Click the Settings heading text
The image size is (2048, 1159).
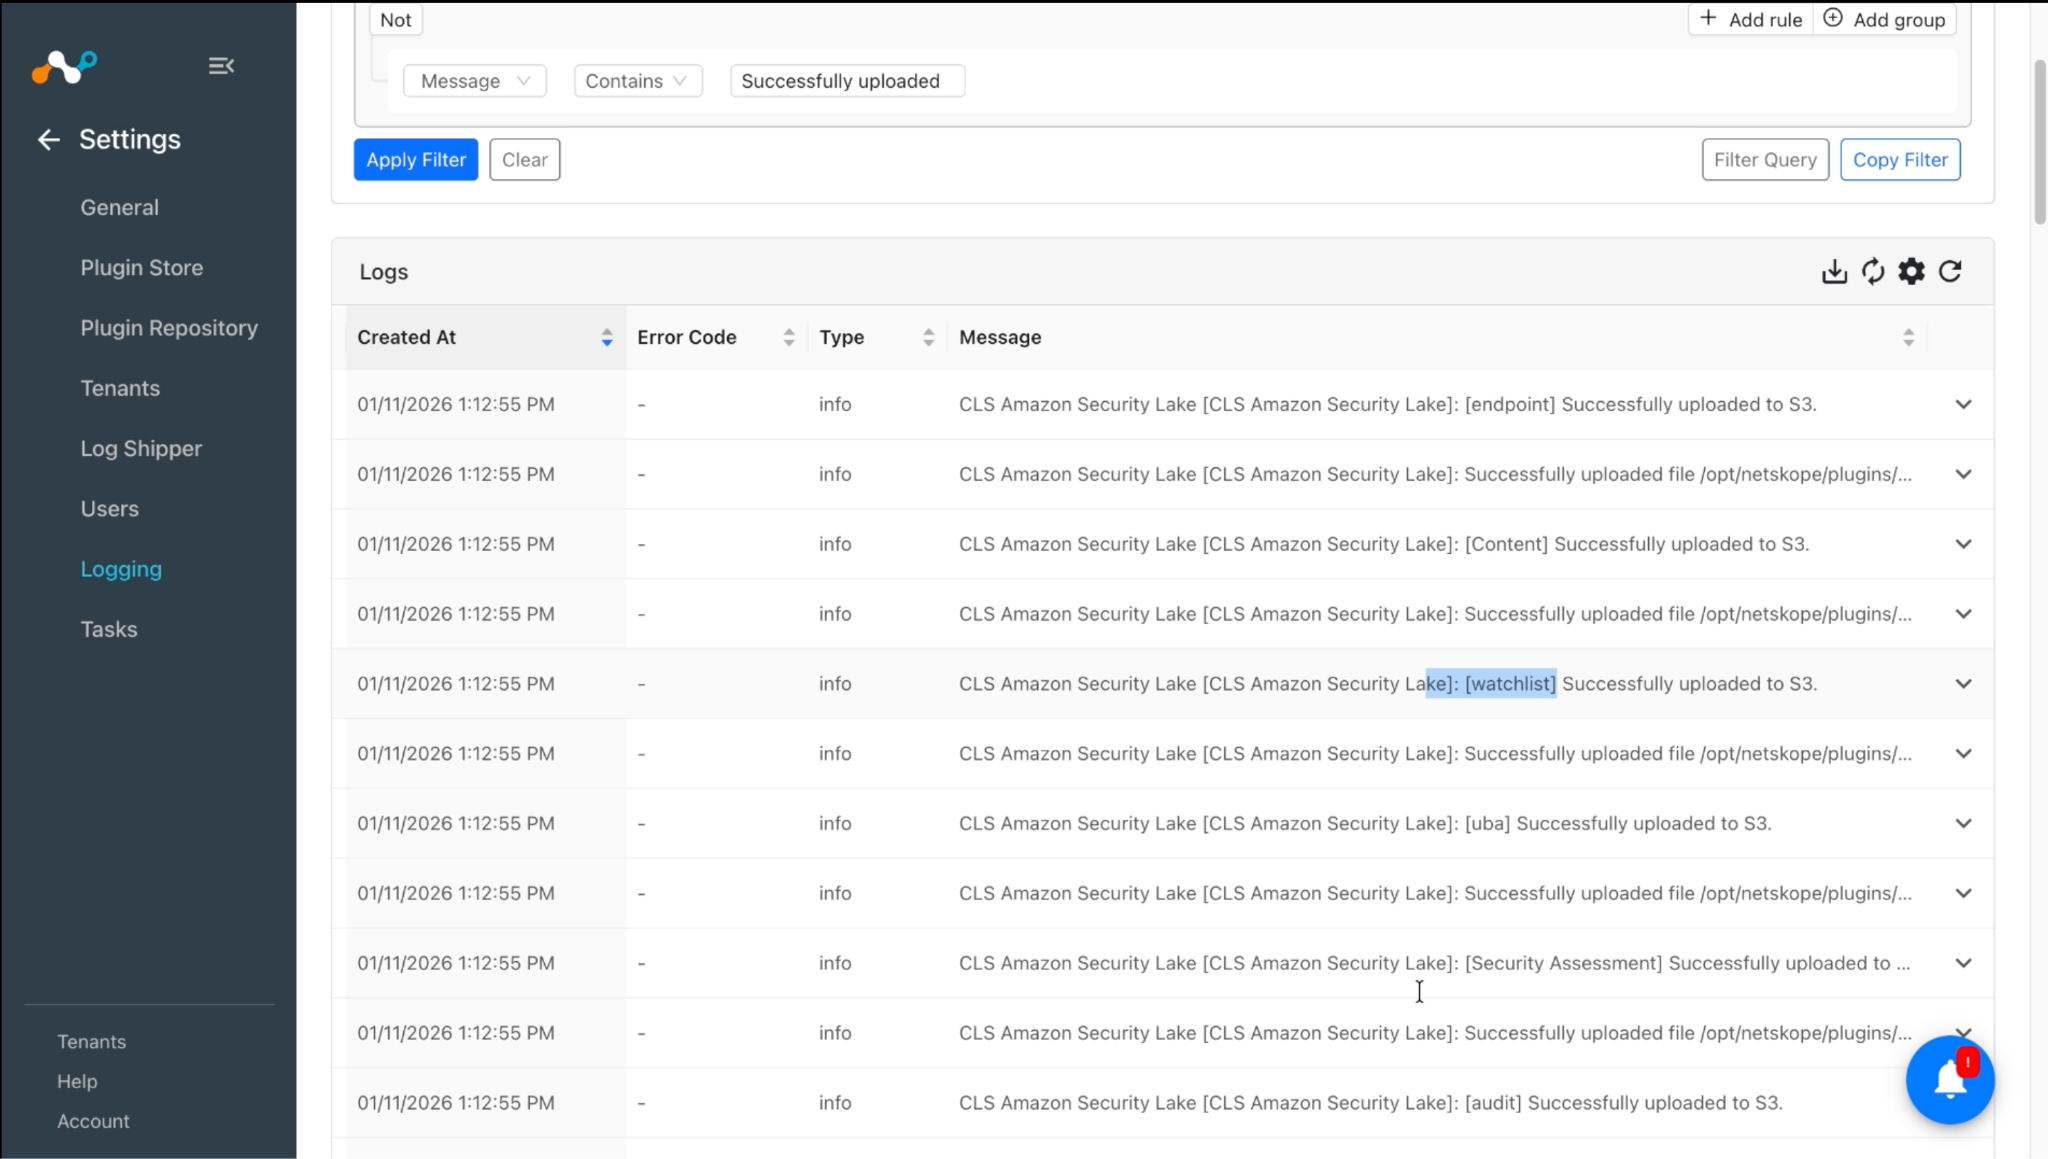coord(130,140)
